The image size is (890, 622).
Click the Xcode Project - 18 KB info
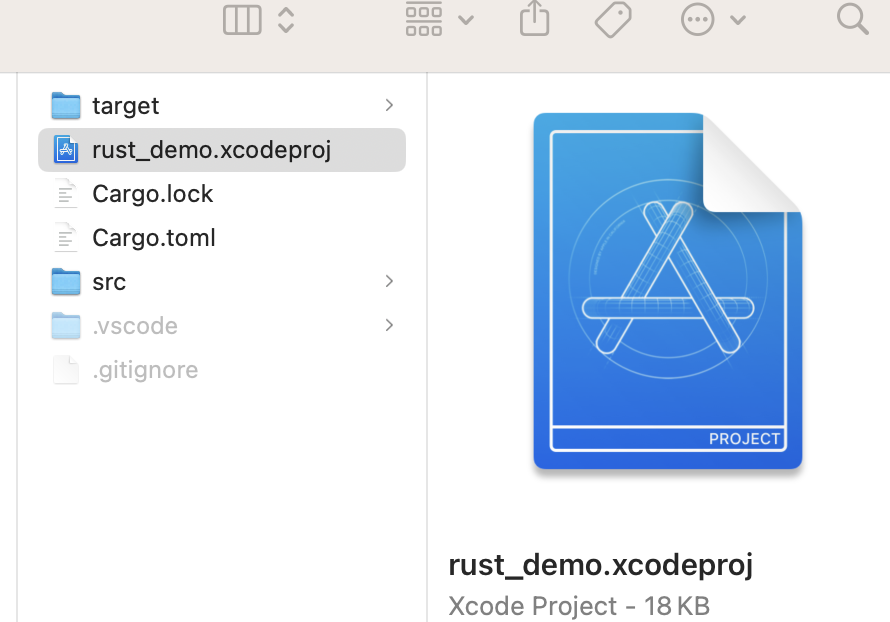tap(579, 606)
